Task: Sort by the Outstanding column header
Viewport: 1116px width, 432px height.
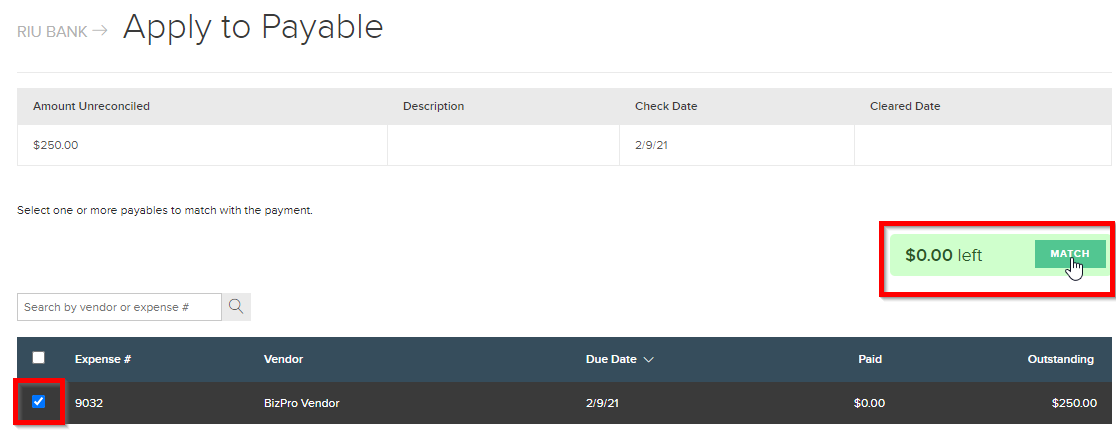Action: coord(1060,359)
